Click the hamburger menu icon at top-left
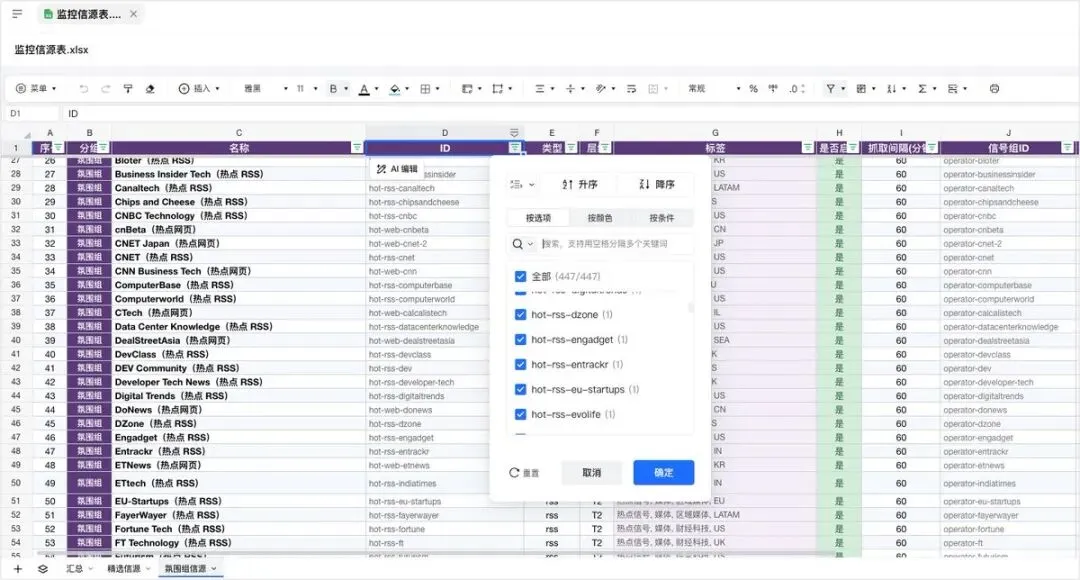The height and width of the screenshot is (580, 1080). coord(17,14)
